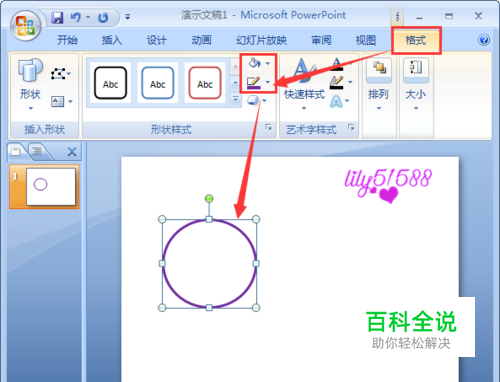Open the Shape Fill dropdown arrow
The width and height of the screenshot is (500, 382).
[268, 63]
